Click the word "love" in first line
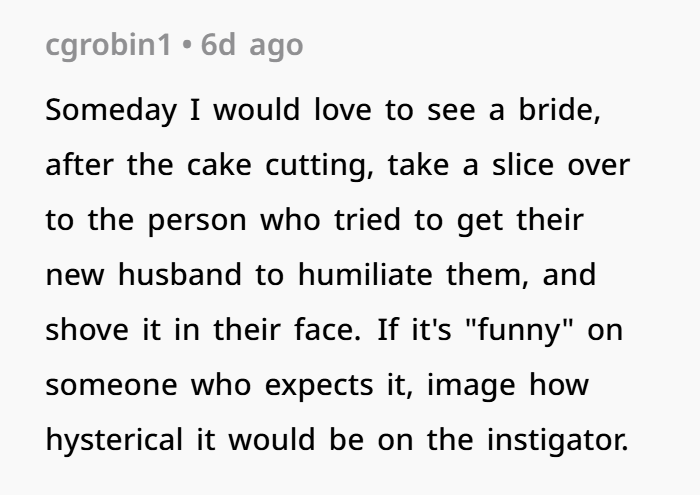 [343, 110]
